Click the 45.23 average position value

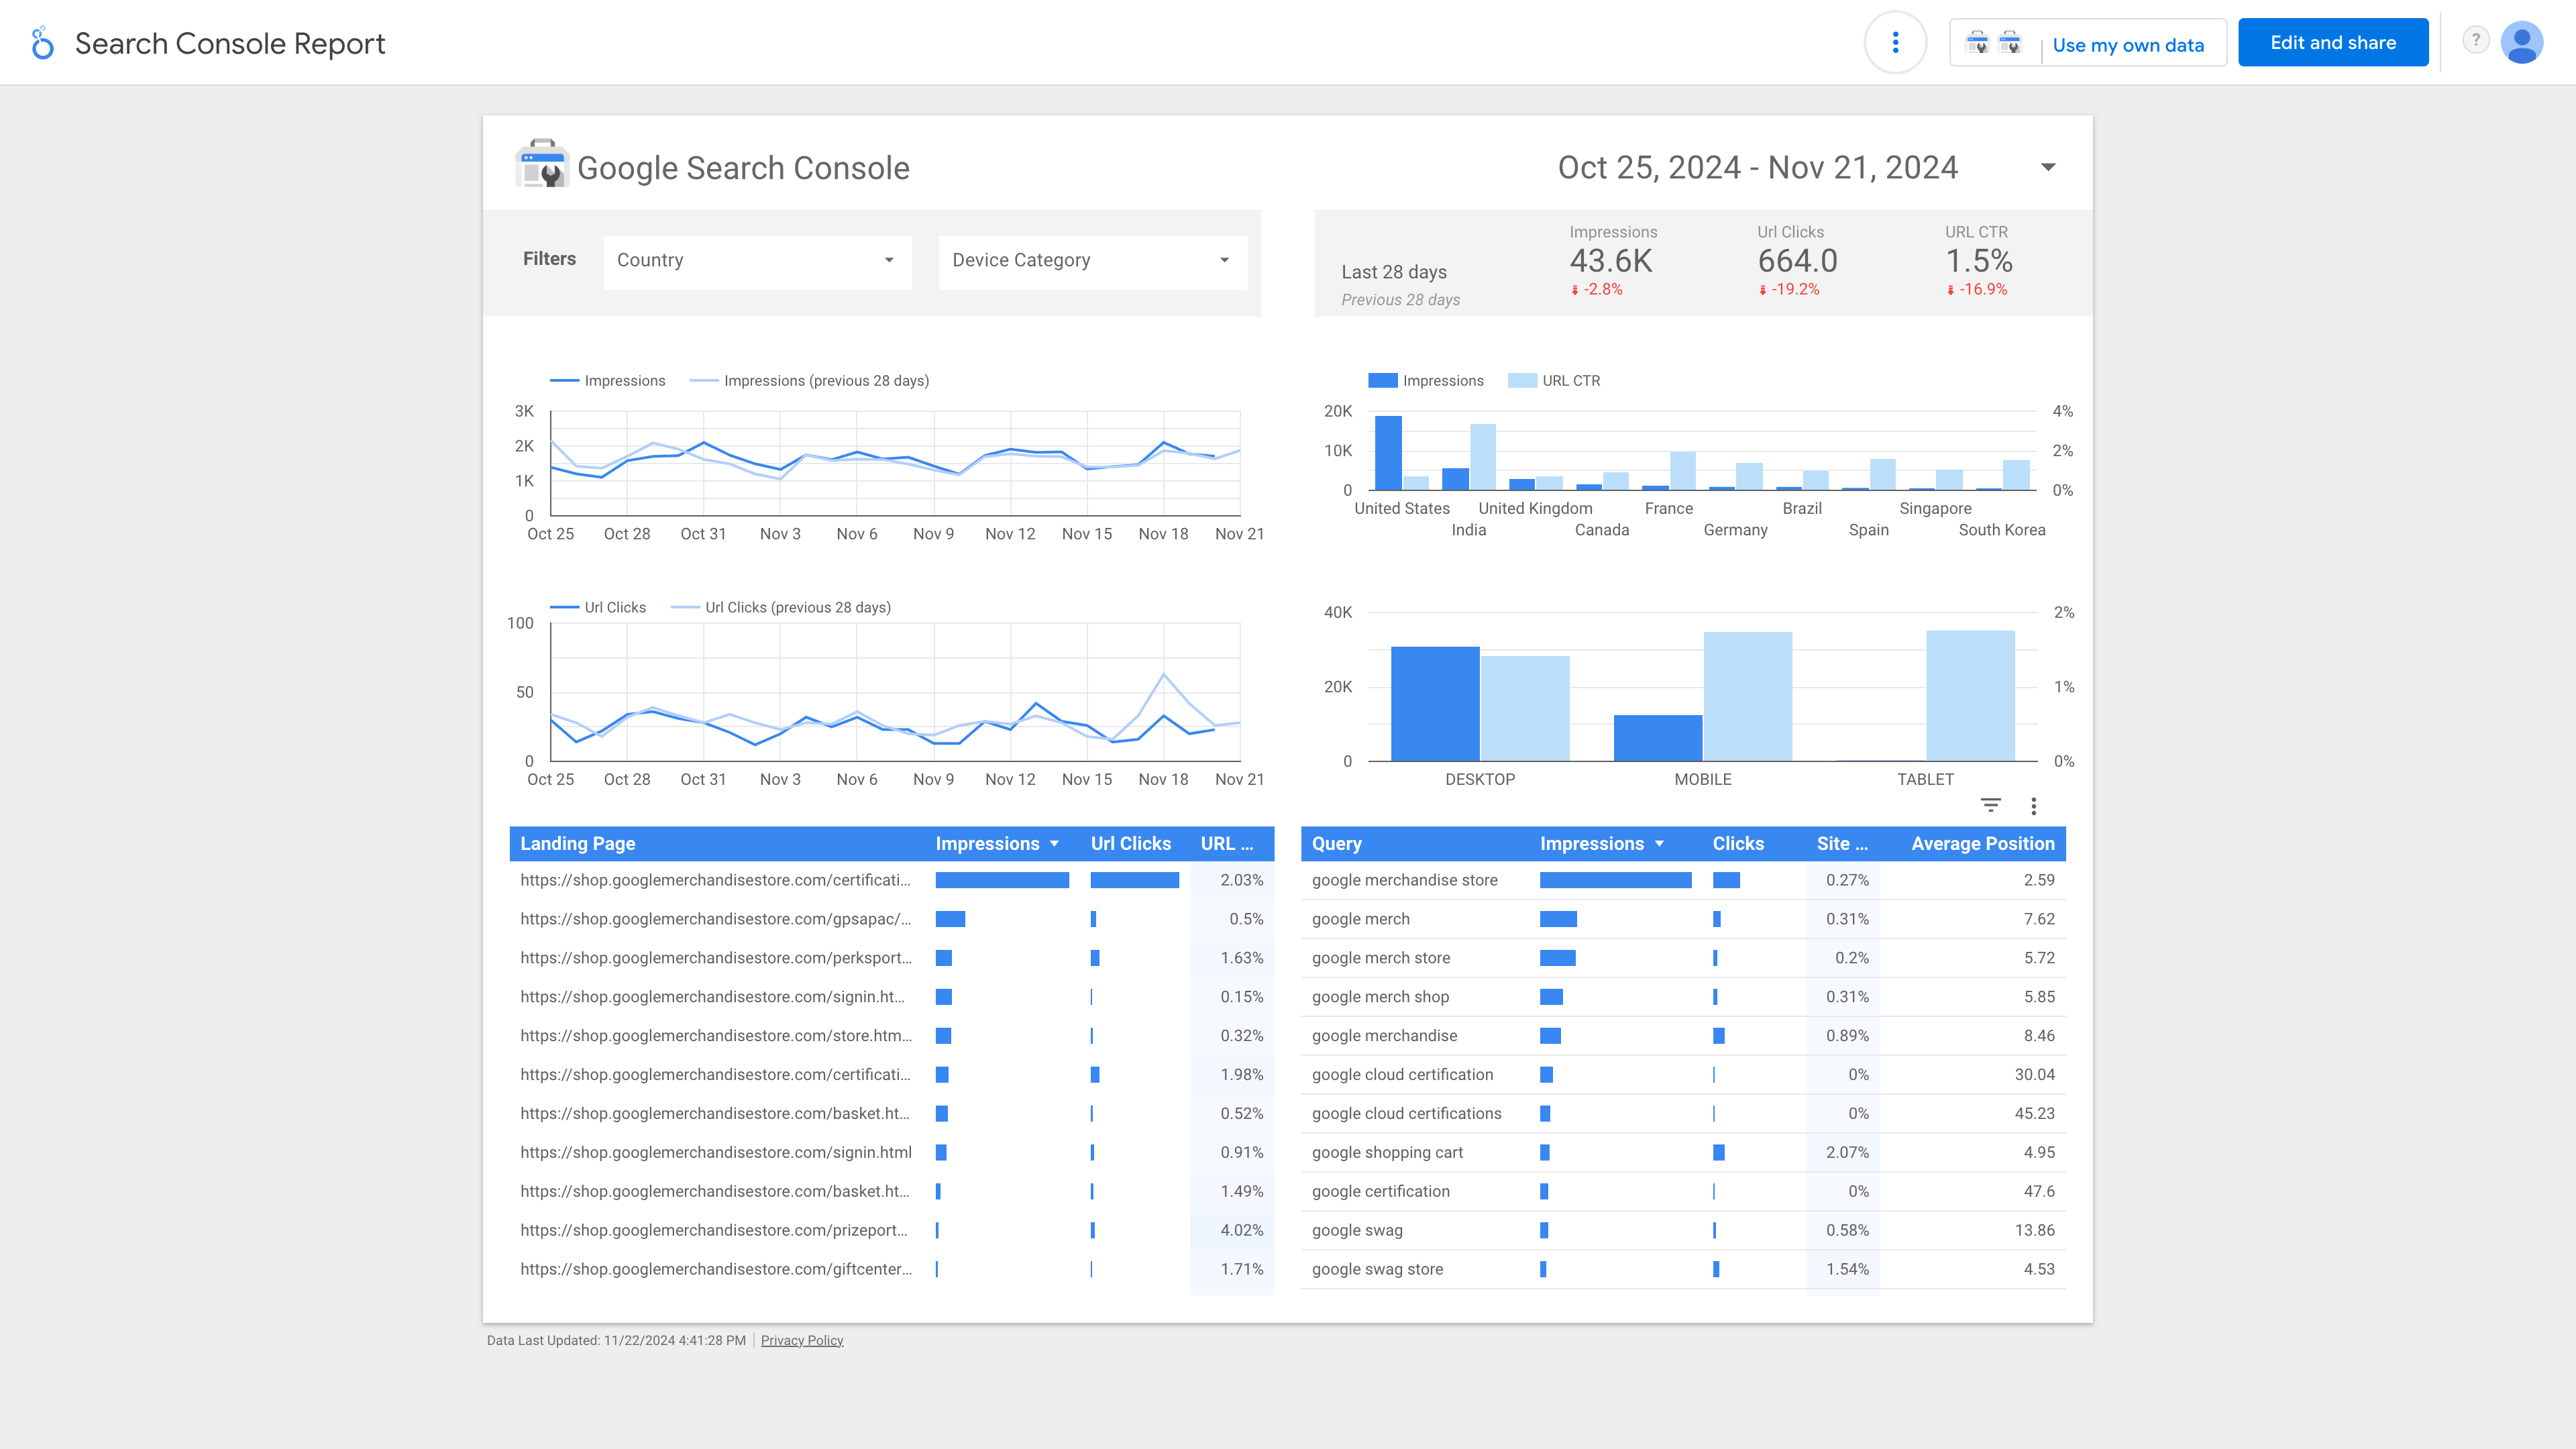tap(2034, 1113)
